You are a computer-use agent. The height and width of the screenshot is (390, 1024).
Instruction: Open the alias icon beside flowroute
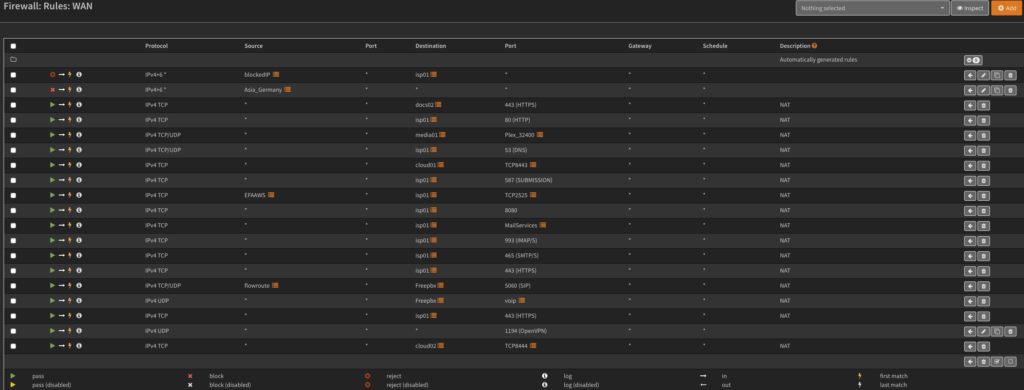(x=275, y=285)
